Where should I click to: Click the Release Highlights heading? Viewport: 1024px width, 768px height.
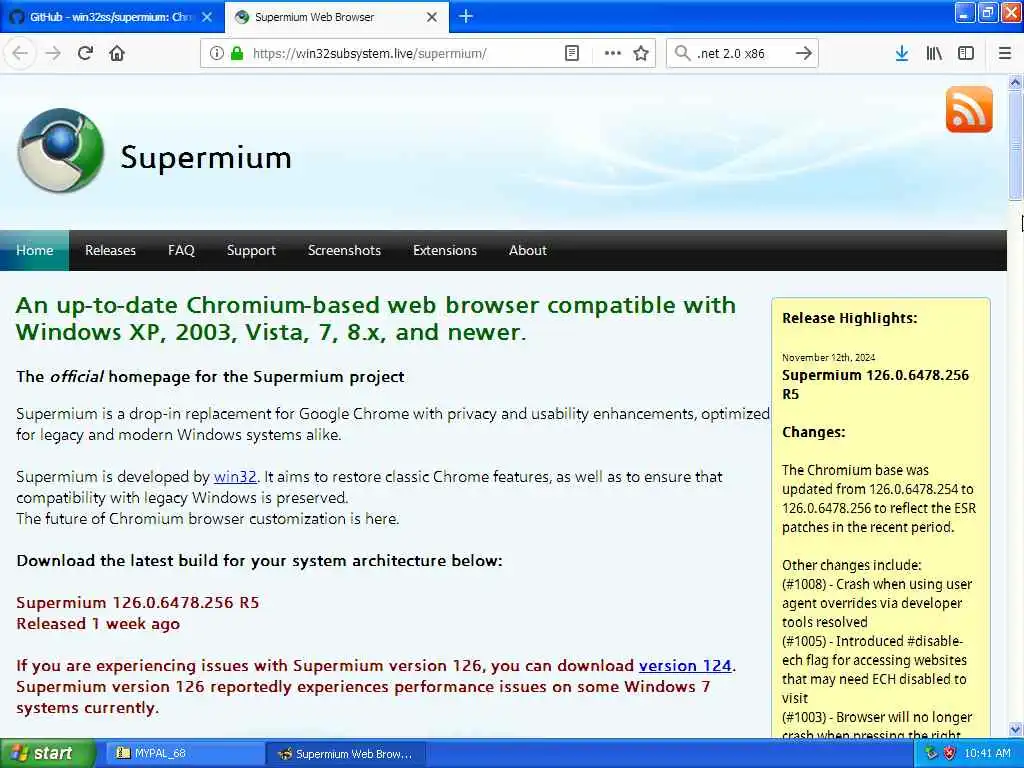point(850,318)
